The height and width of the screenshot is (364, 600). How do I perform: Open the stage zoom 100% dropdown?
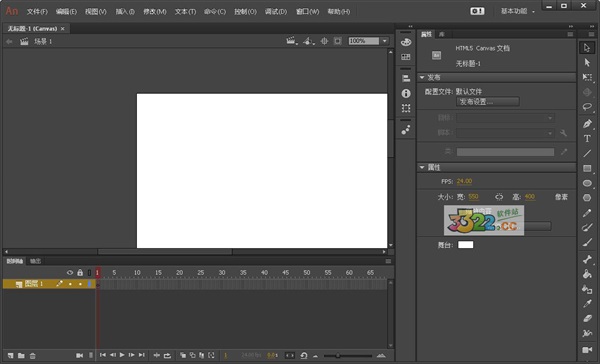click(385, 41)
